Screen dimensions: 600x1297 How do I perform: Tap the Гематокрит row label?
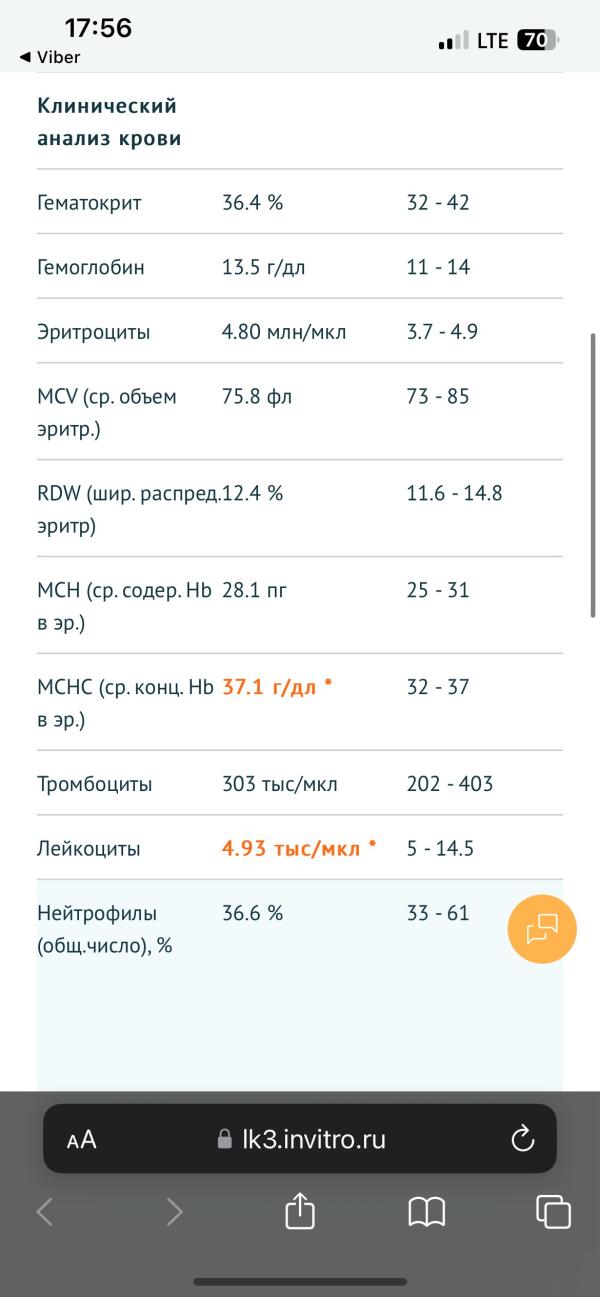90,203
